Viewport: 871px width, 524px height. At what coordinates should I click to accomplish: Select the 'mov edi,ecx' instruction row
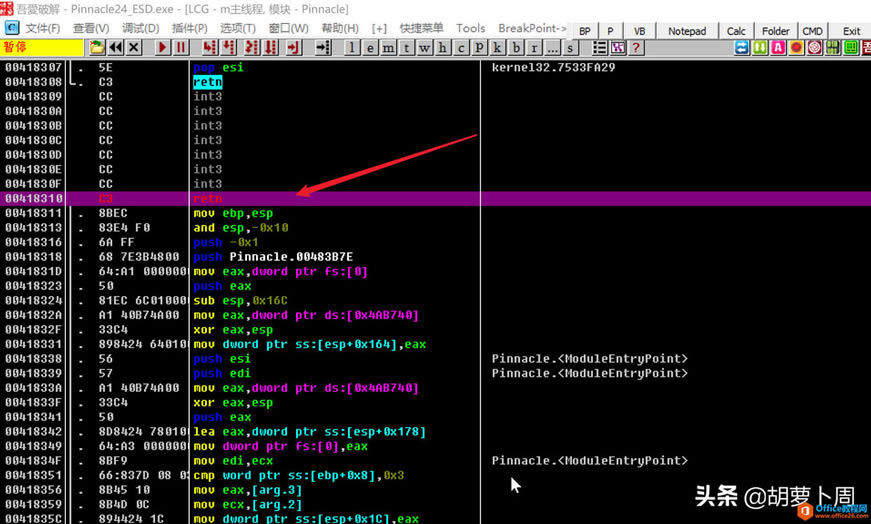(x=436, y=461)
